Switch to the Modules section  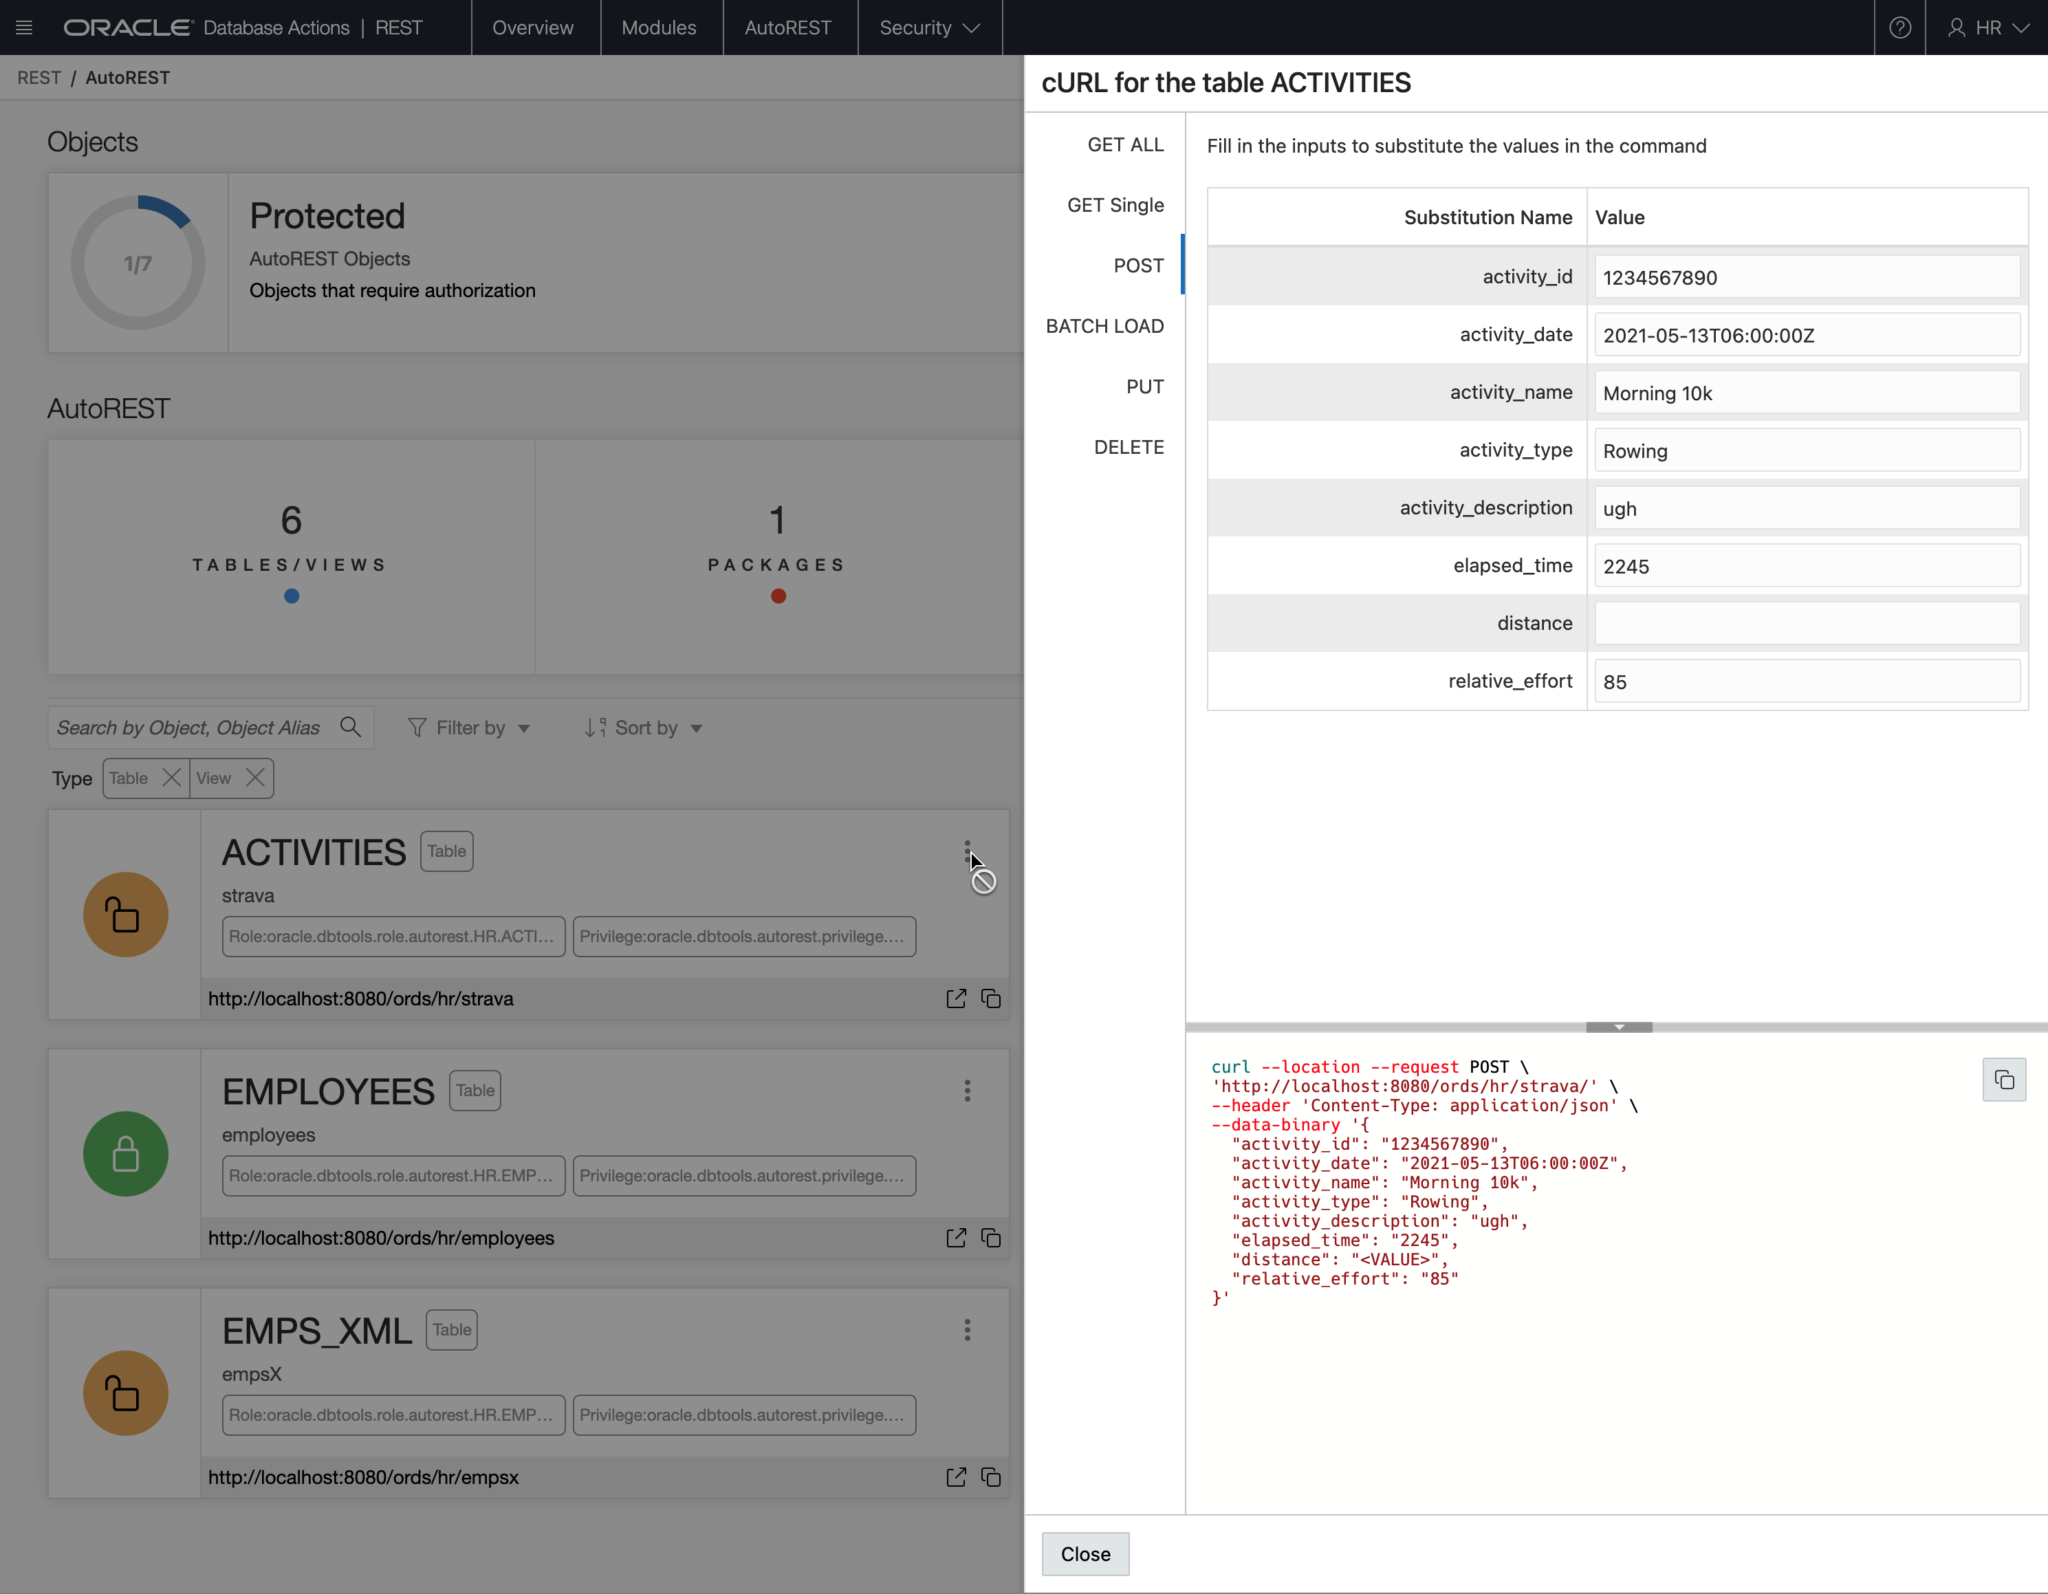[659, 27]
